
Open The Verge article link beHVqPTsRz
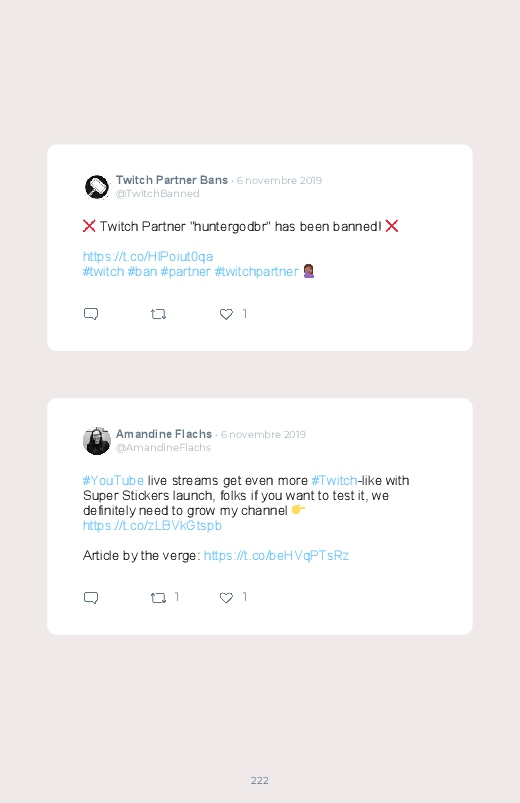coord(277,556)
